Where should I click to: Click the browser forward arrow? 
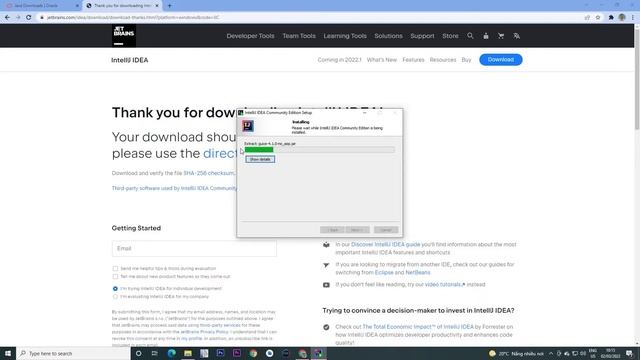(x=18, y=18)
